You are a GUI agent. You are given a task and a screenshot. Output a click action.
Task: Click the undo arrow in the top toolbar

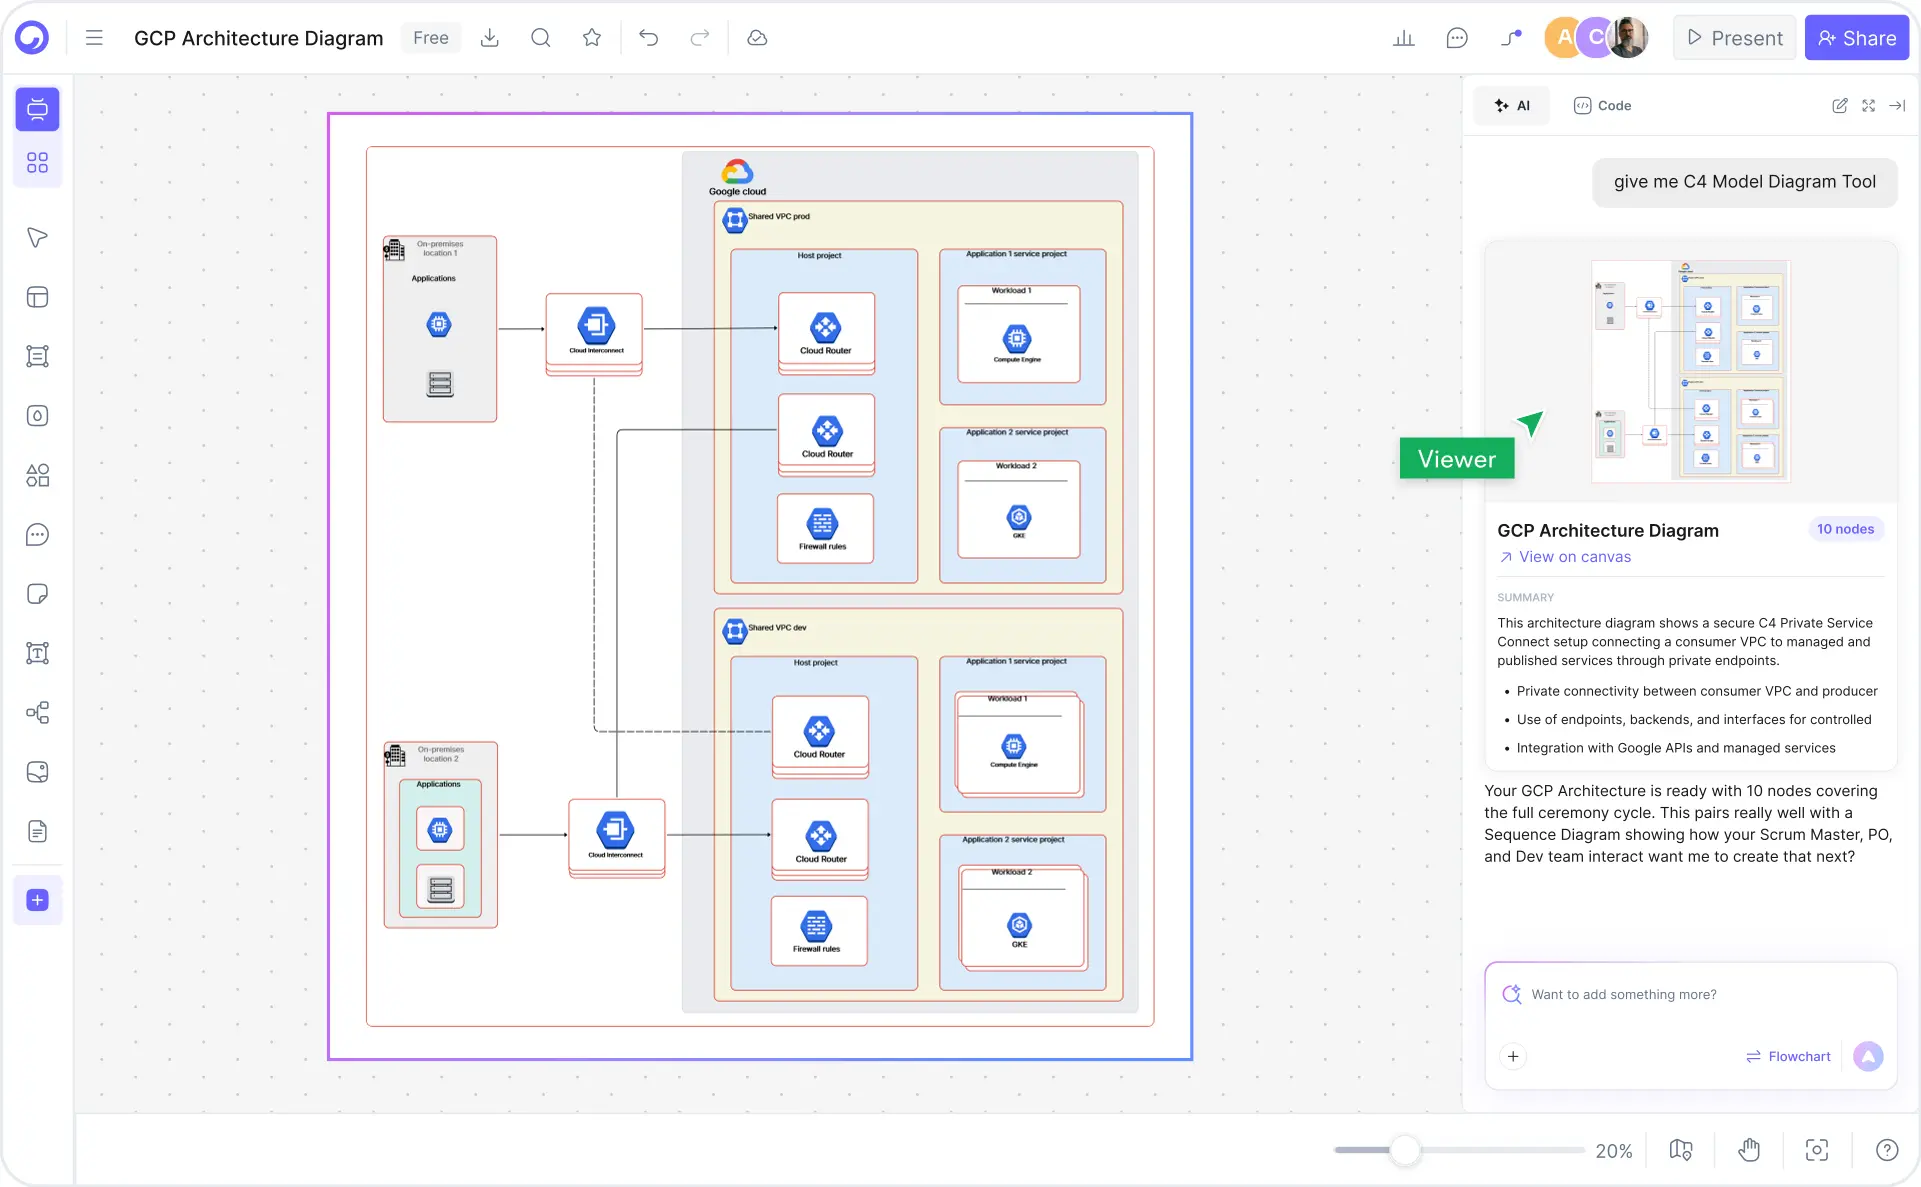coord(649,37)
